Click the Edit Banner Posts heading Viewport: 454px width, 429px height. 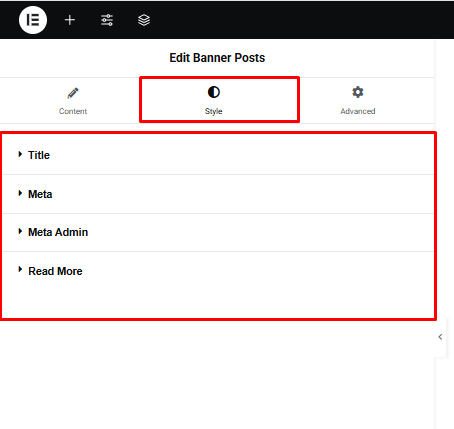[217, 58]
